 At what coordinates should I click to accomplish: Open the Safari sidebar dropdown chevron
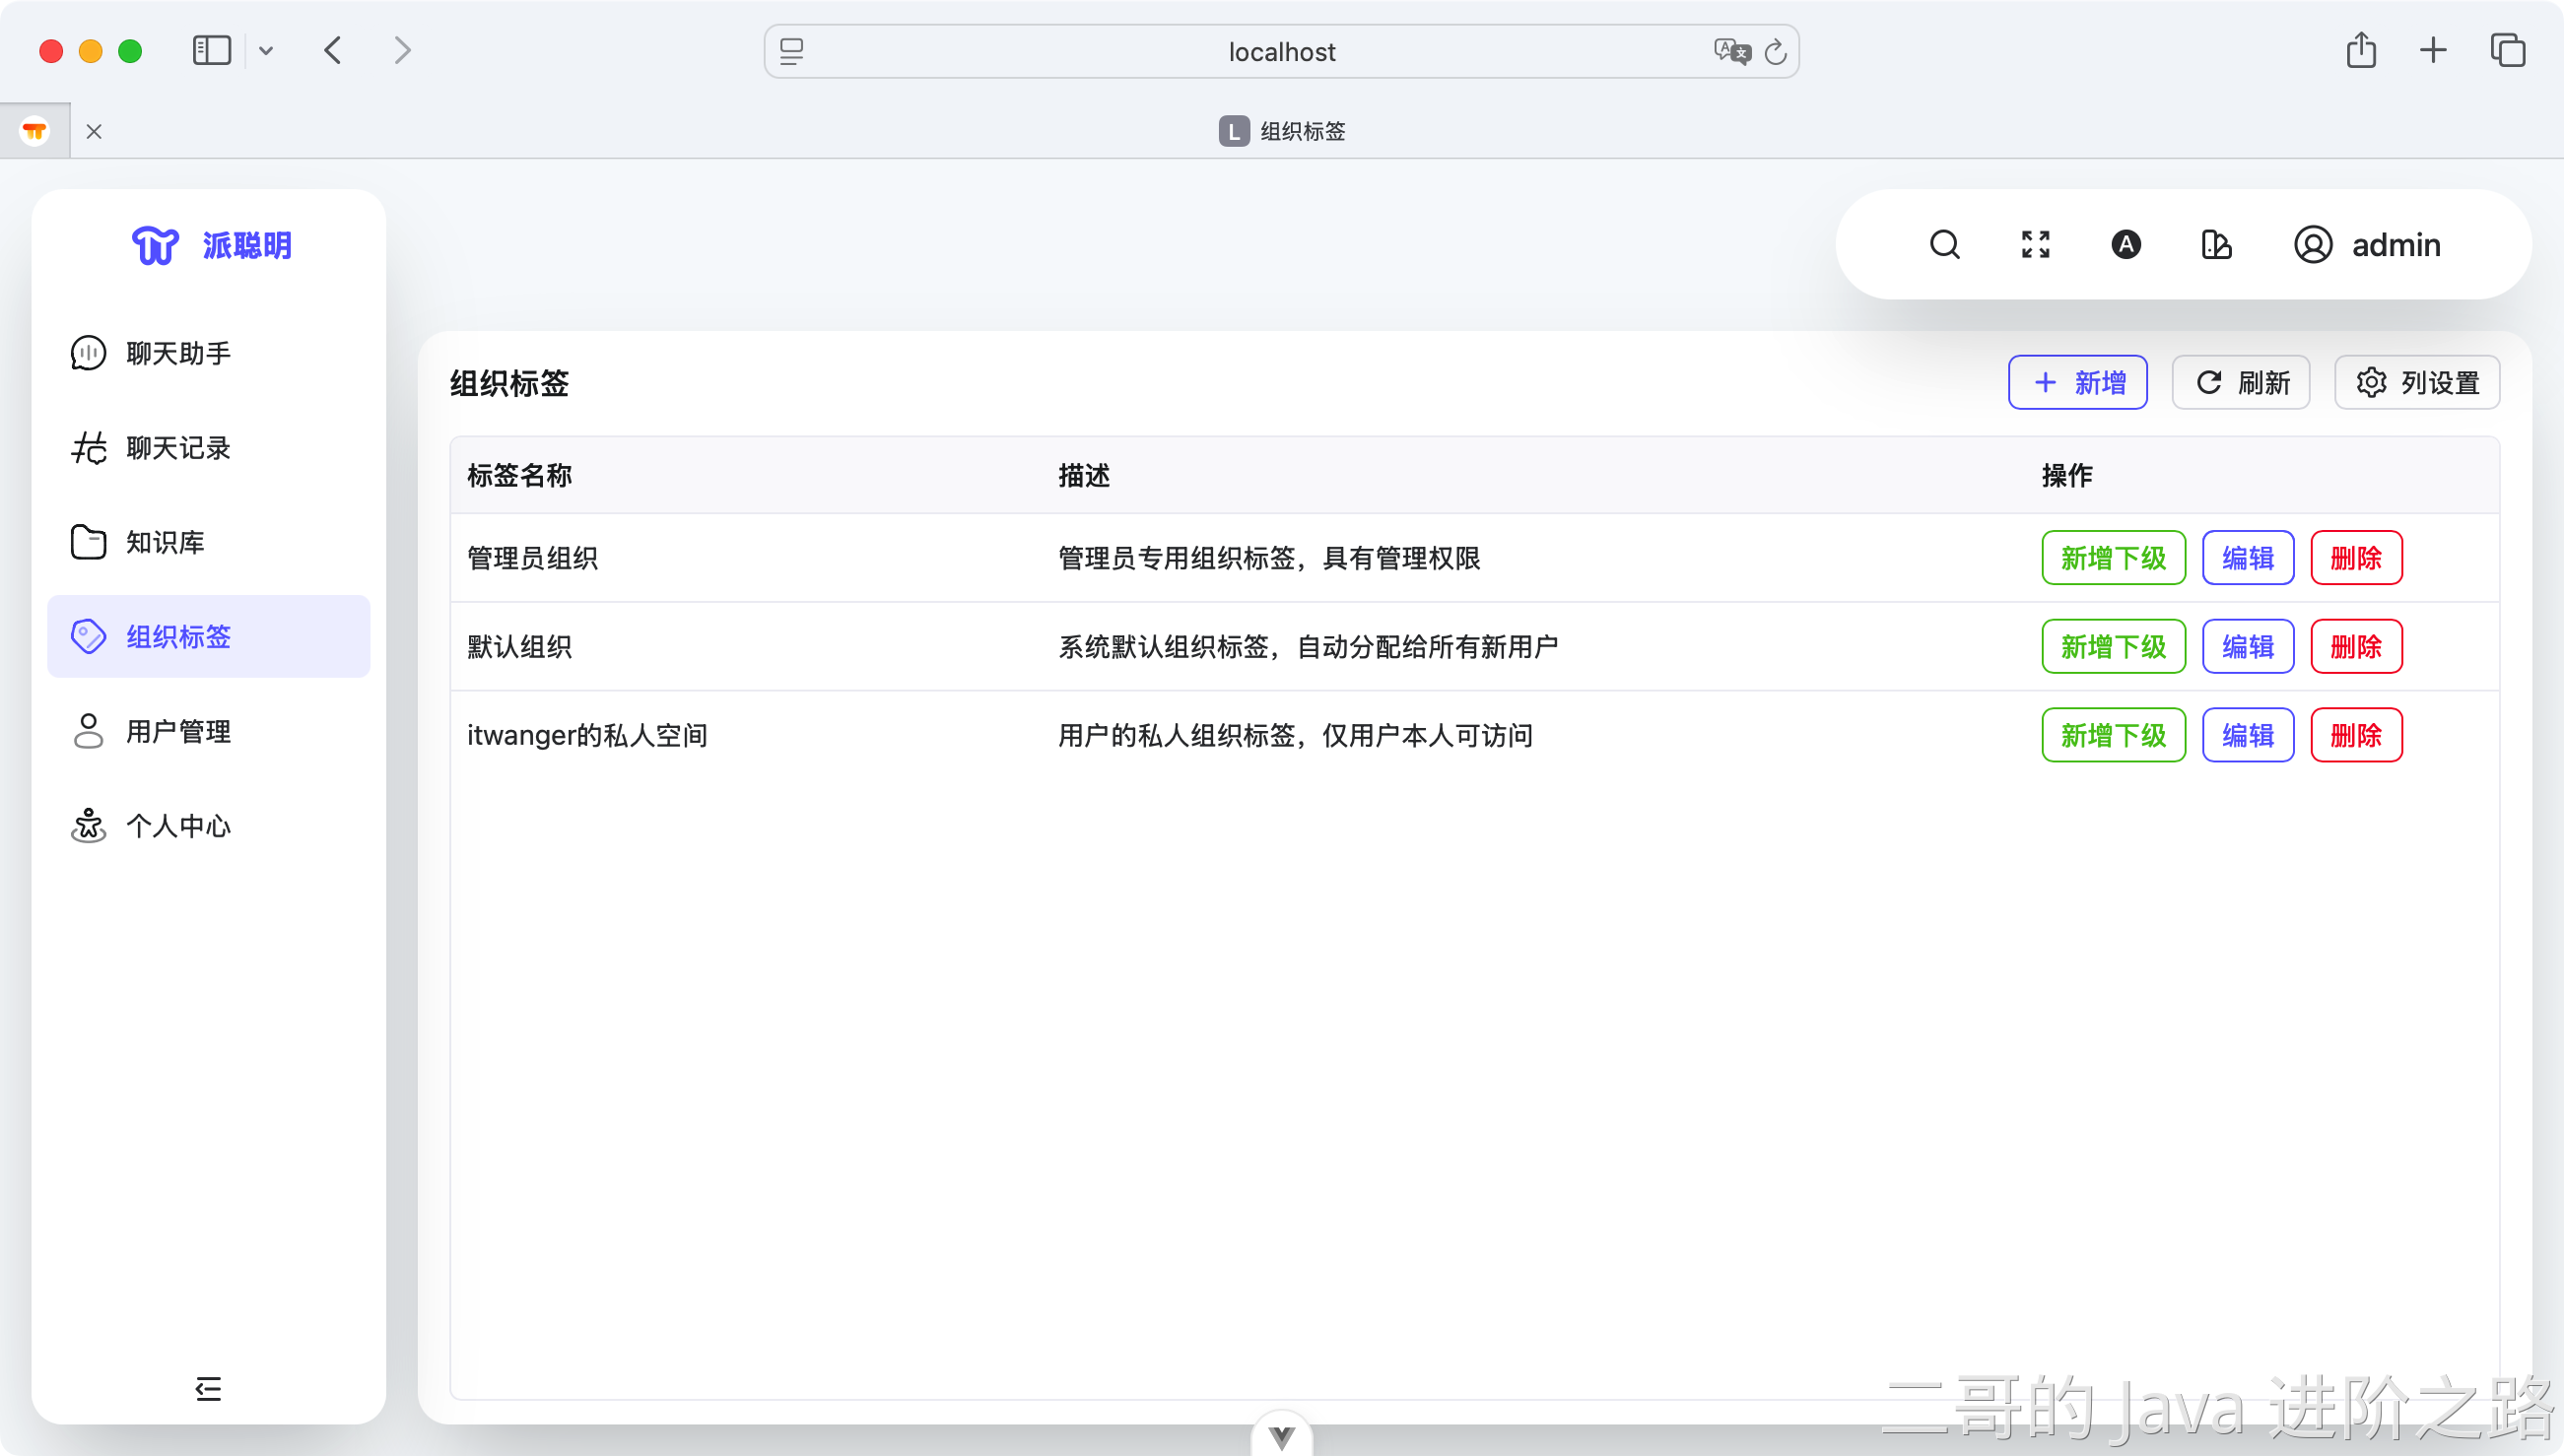click(x=266, y=50)
